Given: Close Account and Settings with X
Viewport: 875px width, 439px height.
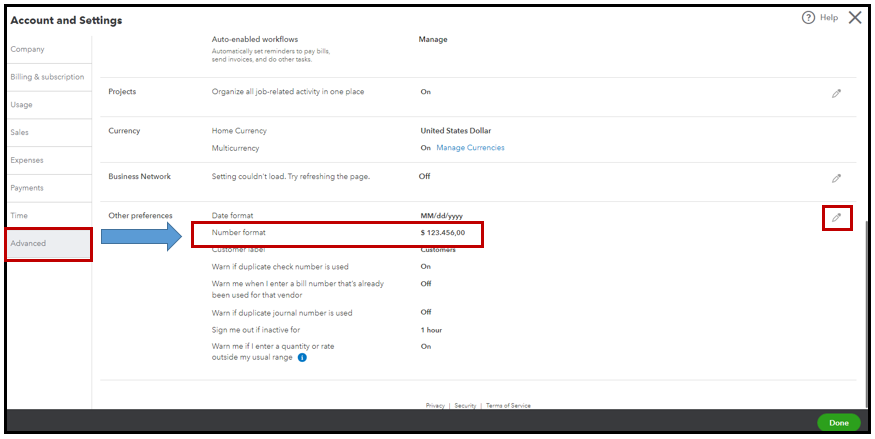Looking at the screenshot, I should click(x=855, y=18).
